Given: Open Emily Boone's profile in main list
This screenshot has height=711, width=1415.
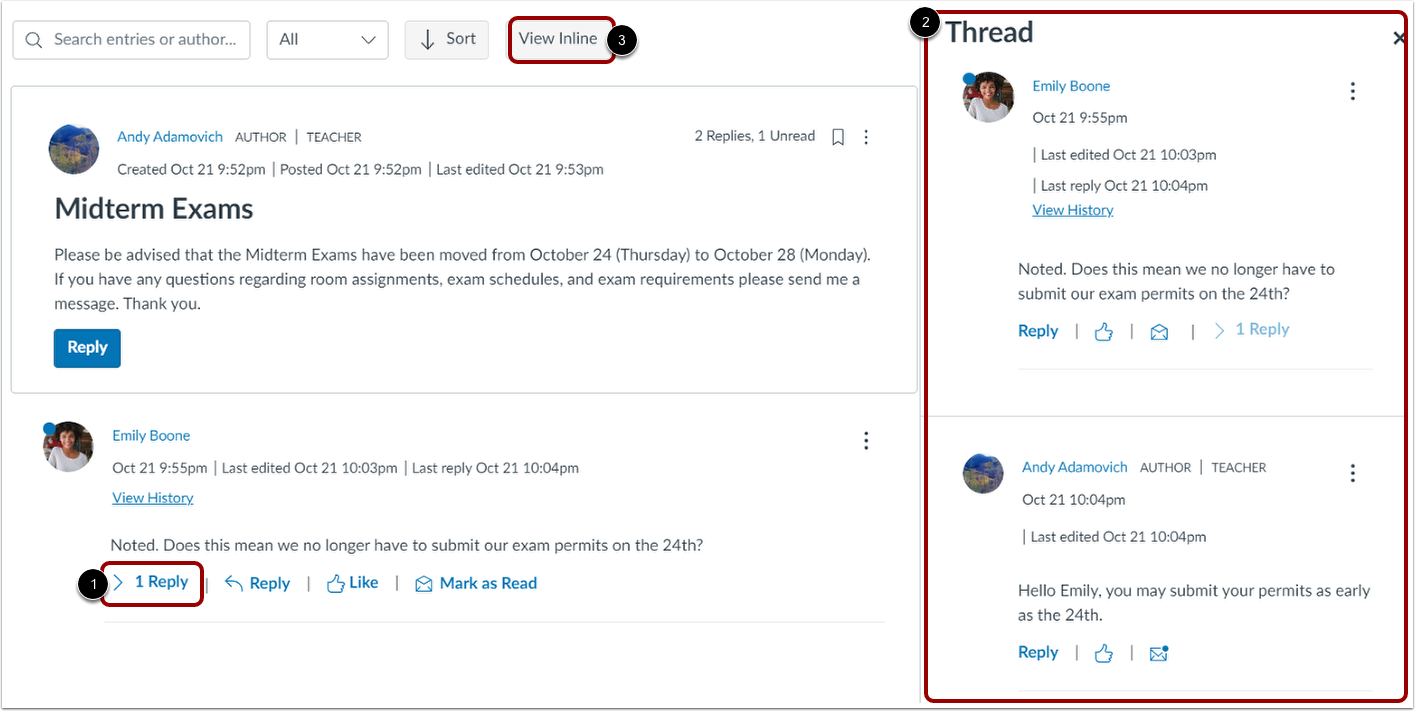Looking at the screenshot, I should click(151, 436).
